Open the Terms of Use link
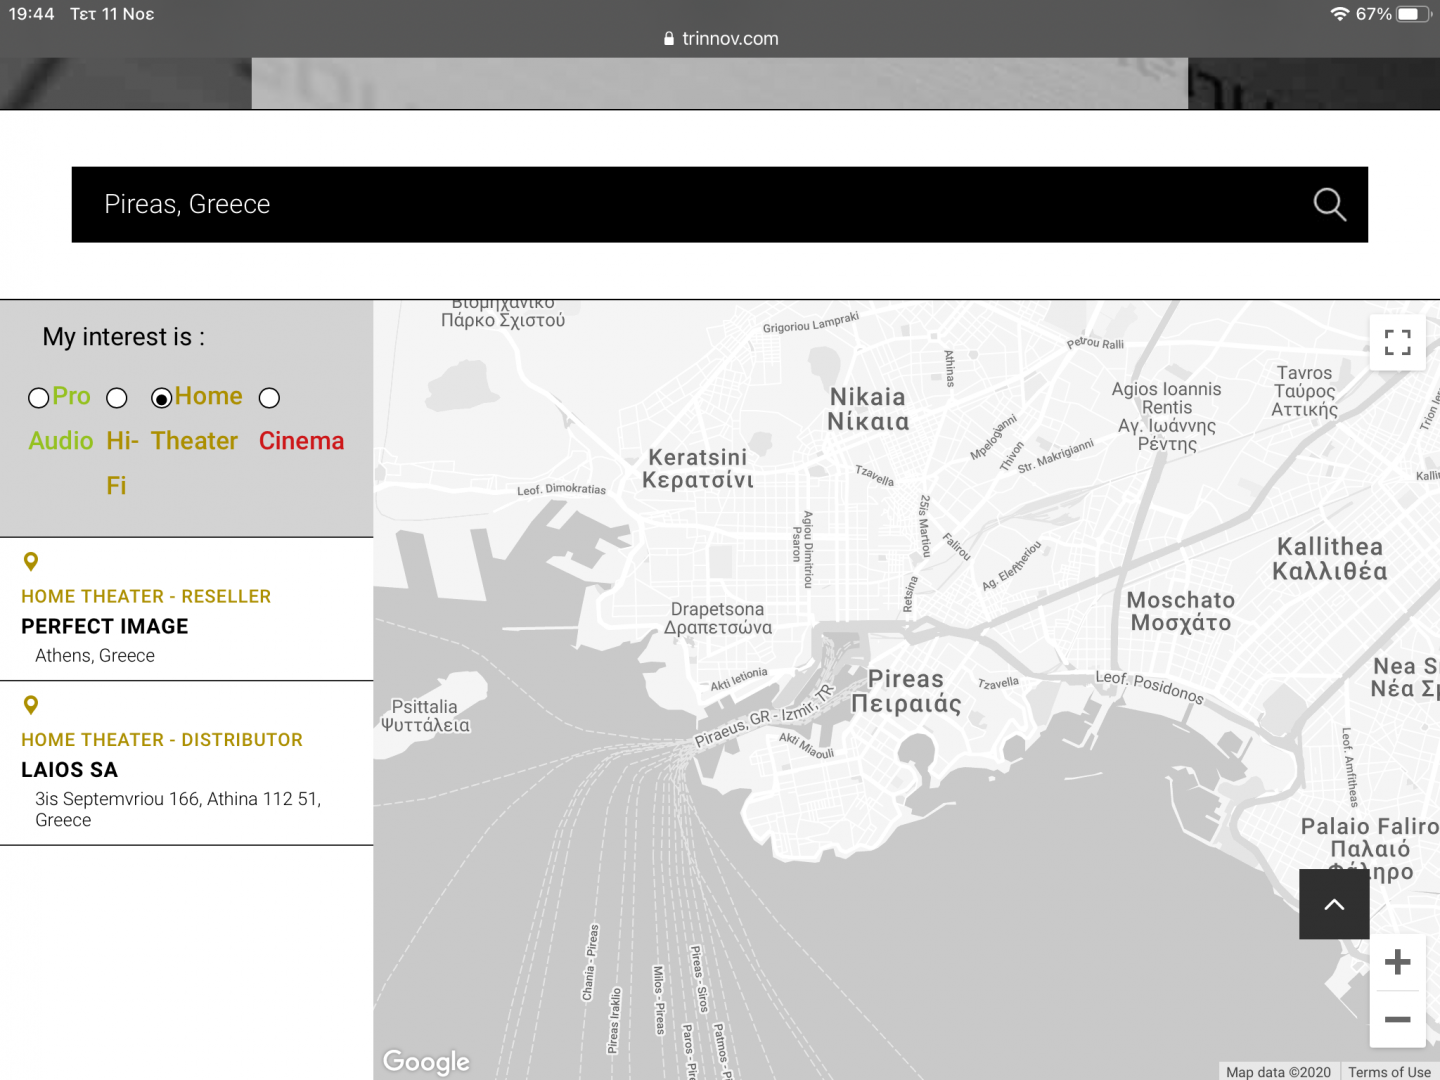The width and height of the screenshot is (1440, 1080). click(x=1389, y=1072)
